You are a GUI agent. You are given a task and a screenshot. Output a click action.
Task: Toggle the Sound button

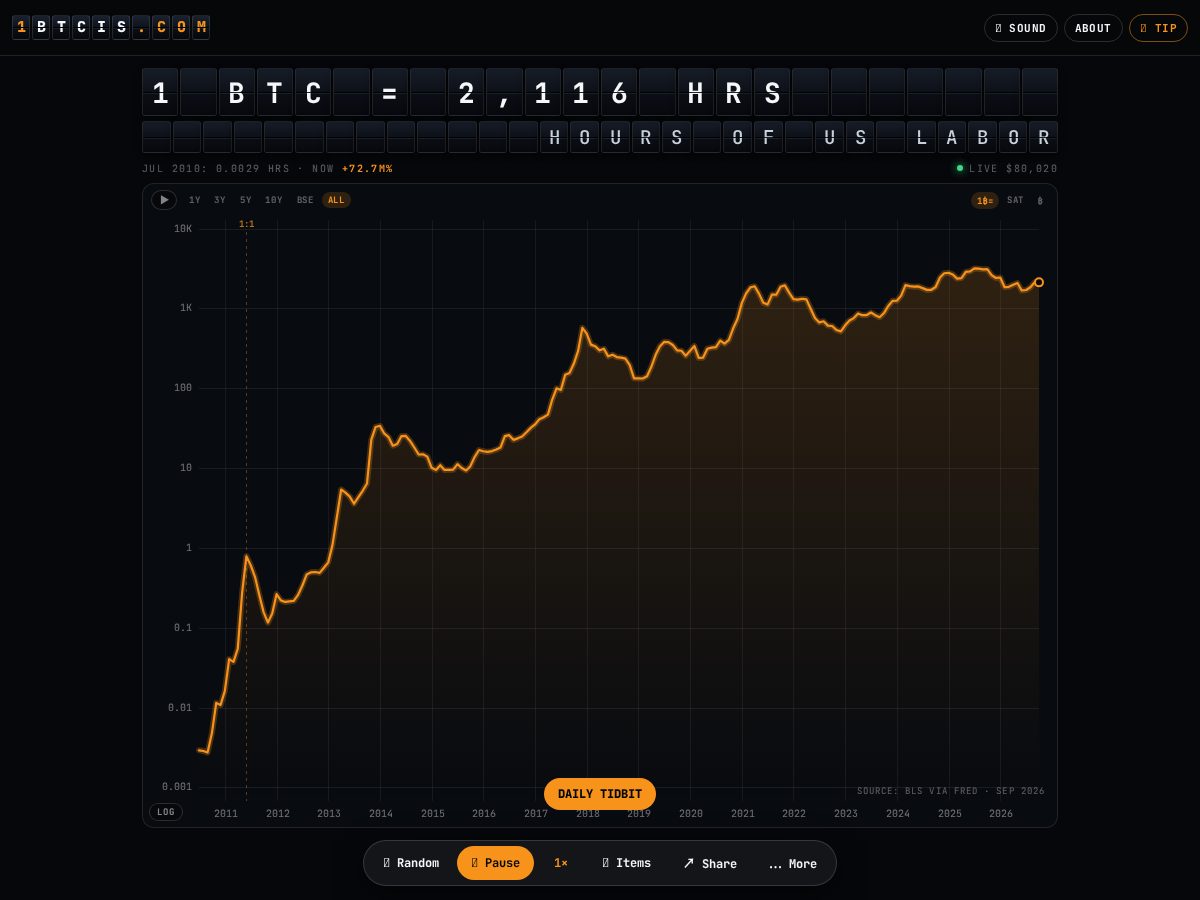pos(1020,28)
